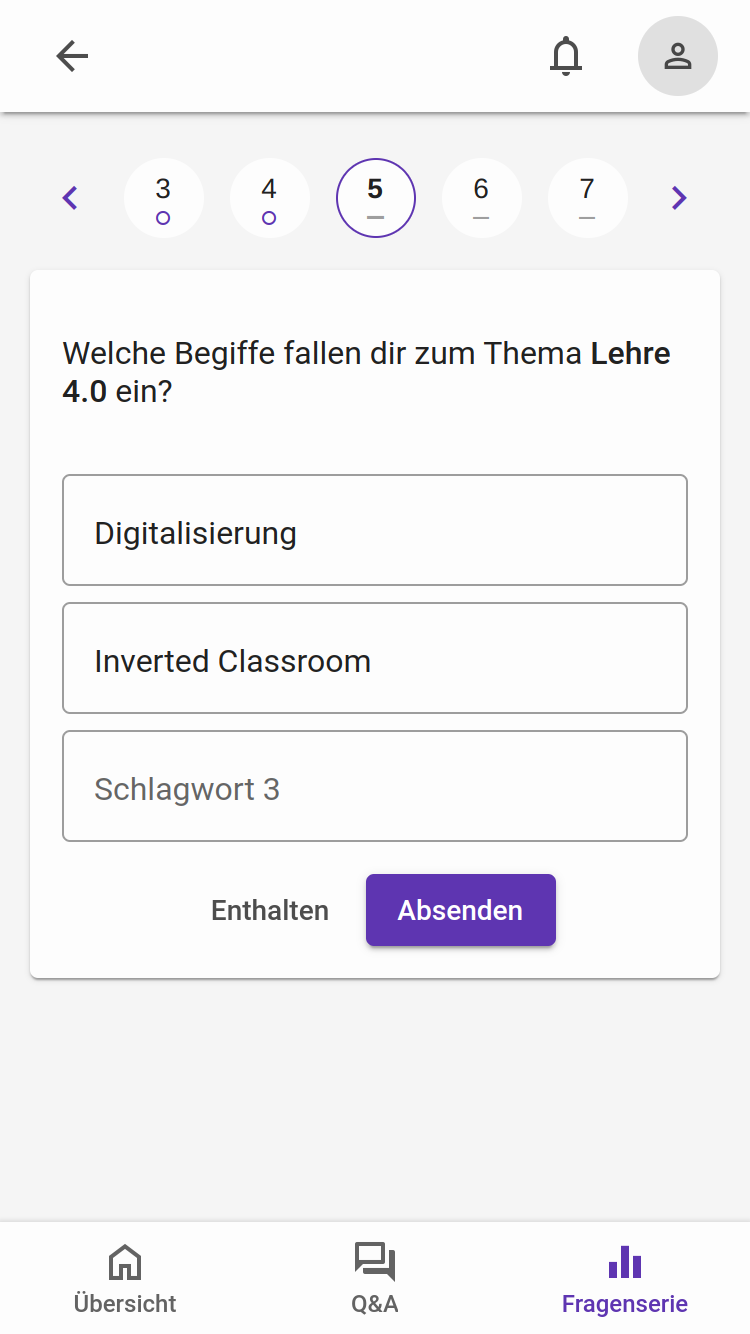The width and height of the screenshot is (750, 1334).
Task: Click the Digitalisierung keyword field
Action: click(375, 530)
